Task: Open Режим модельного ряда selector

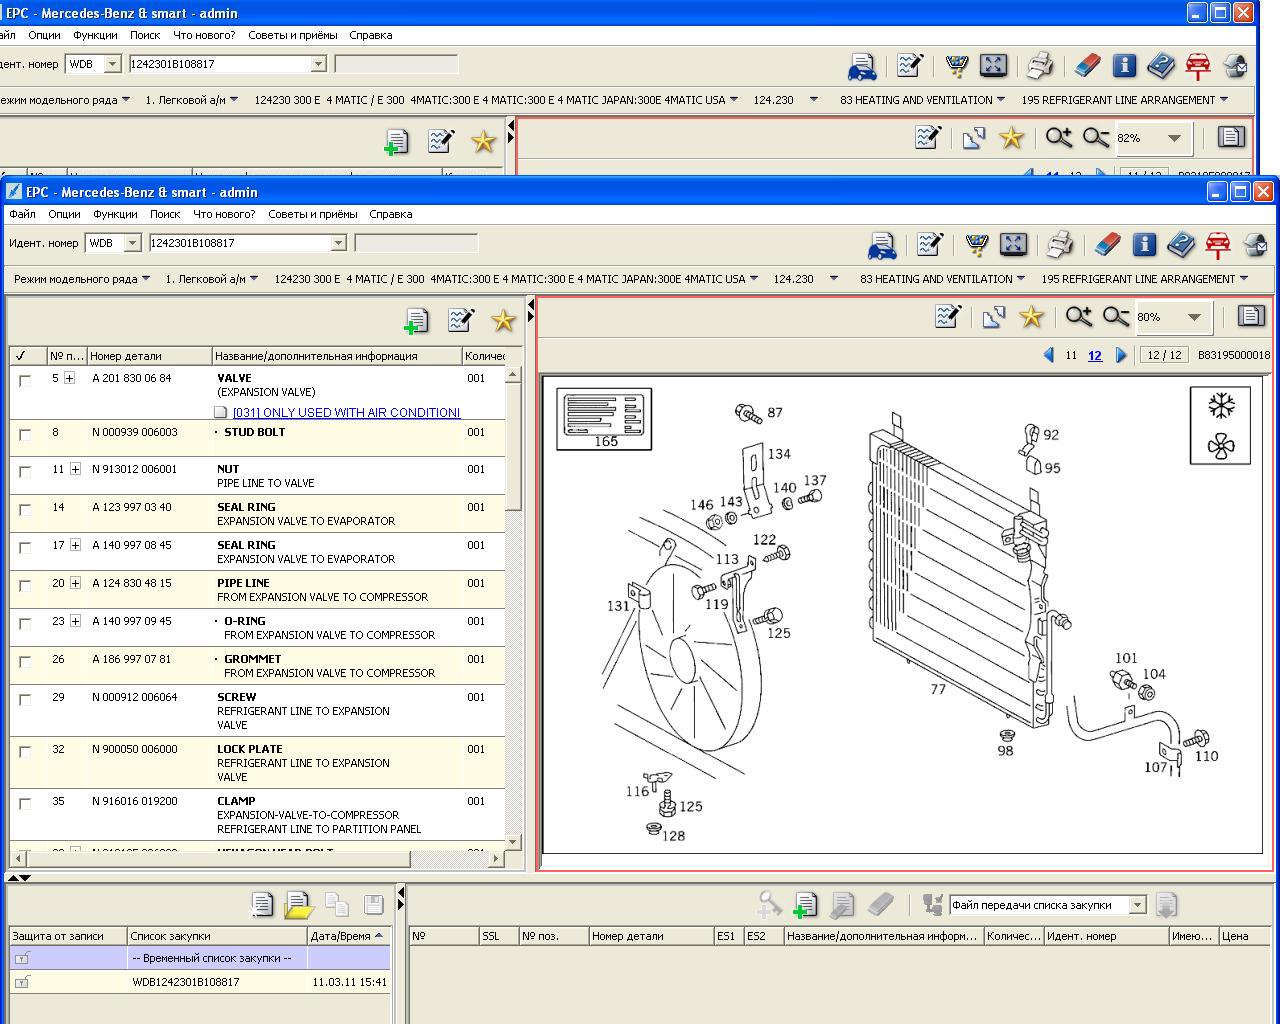Action: (82, 279)
